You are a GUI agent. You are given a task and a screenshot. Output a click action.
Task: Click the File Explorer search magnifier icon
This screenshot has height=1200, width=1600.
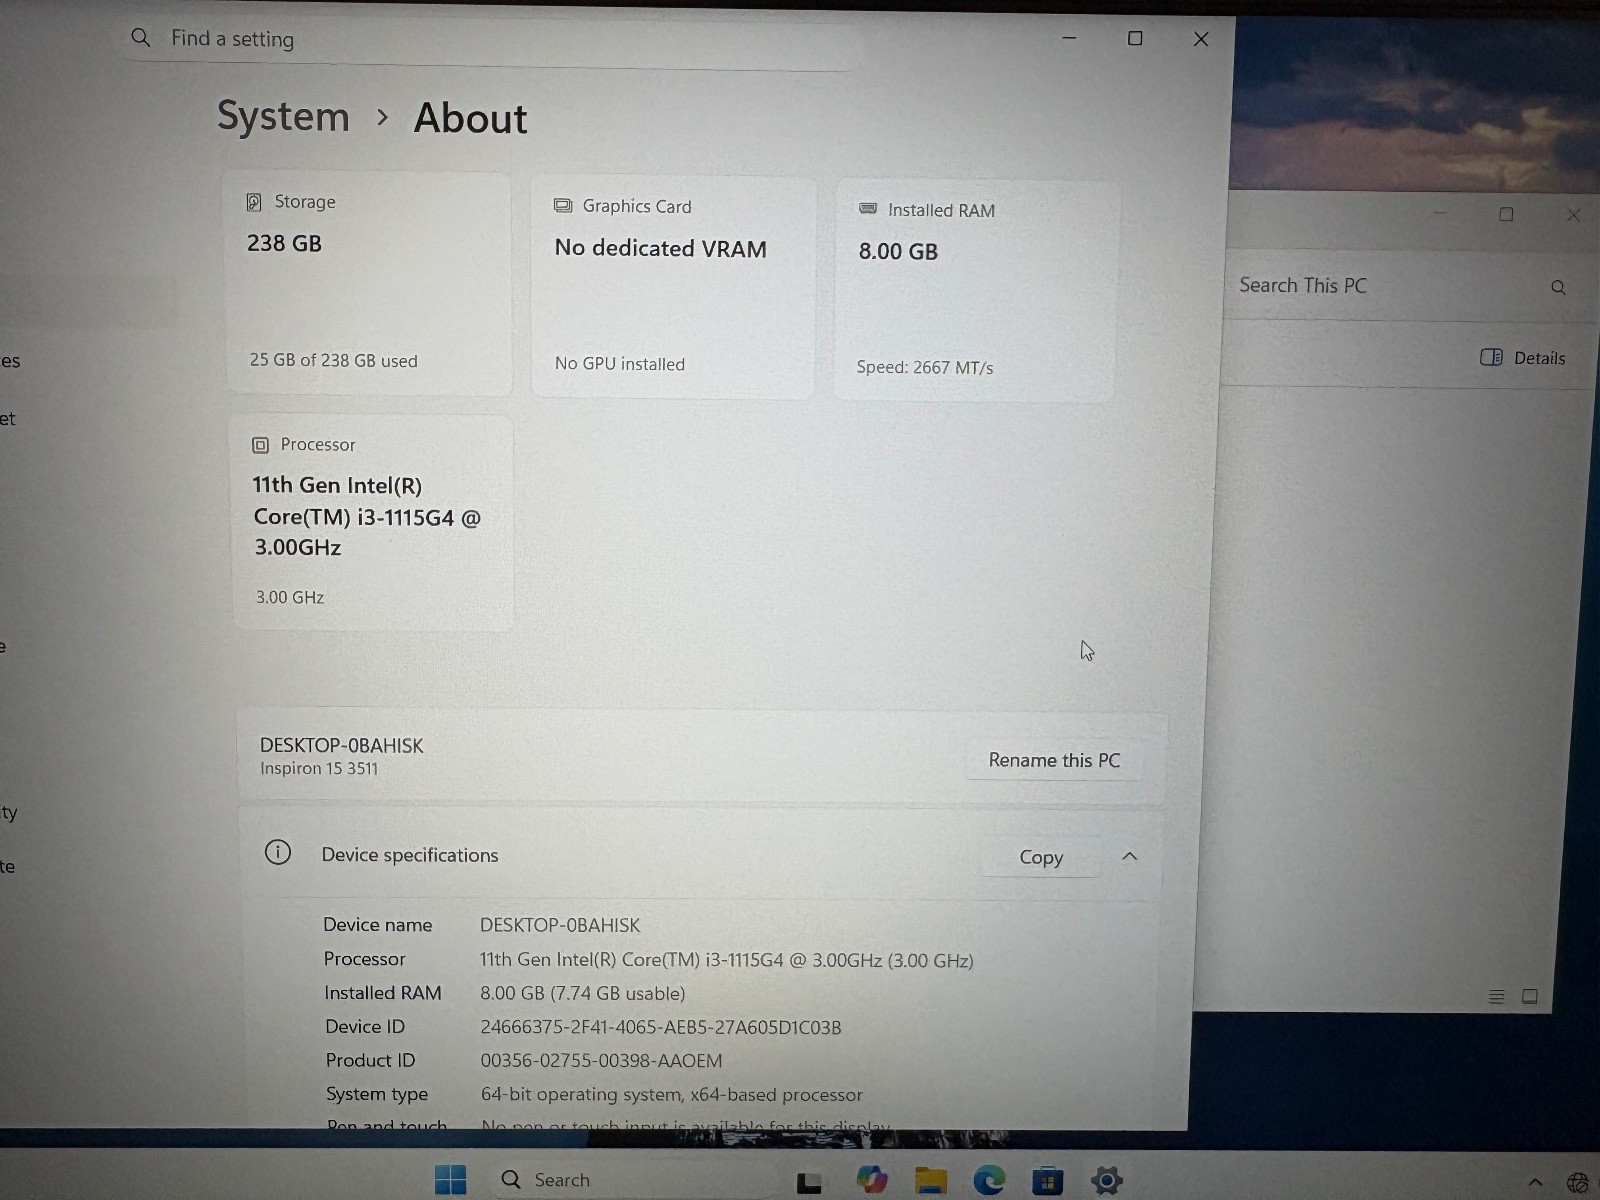coord(1558,288)
